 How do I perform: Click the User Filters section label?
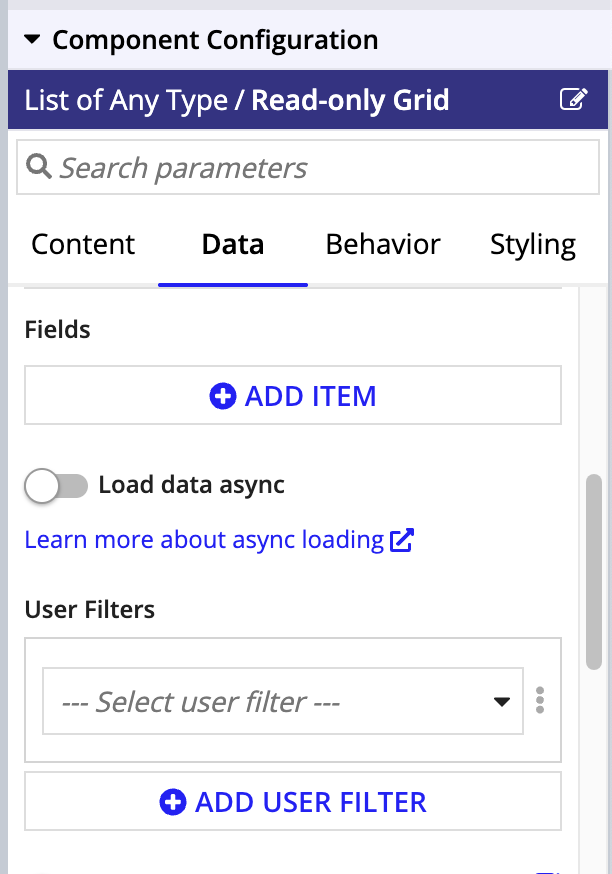[90, 609]
